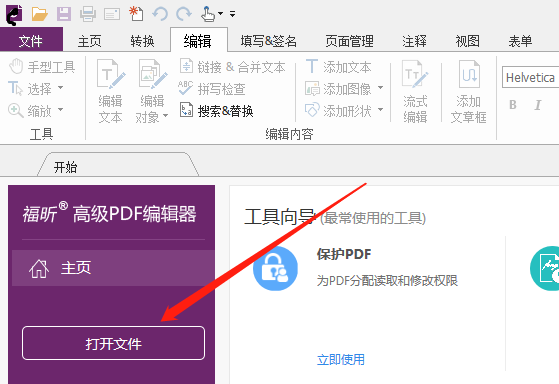Image resolution: width=559 pixels, height=384 pixels.
Task: Click the teal tool icon beside 保护PDF card
Action: click(x=545, y=268)
